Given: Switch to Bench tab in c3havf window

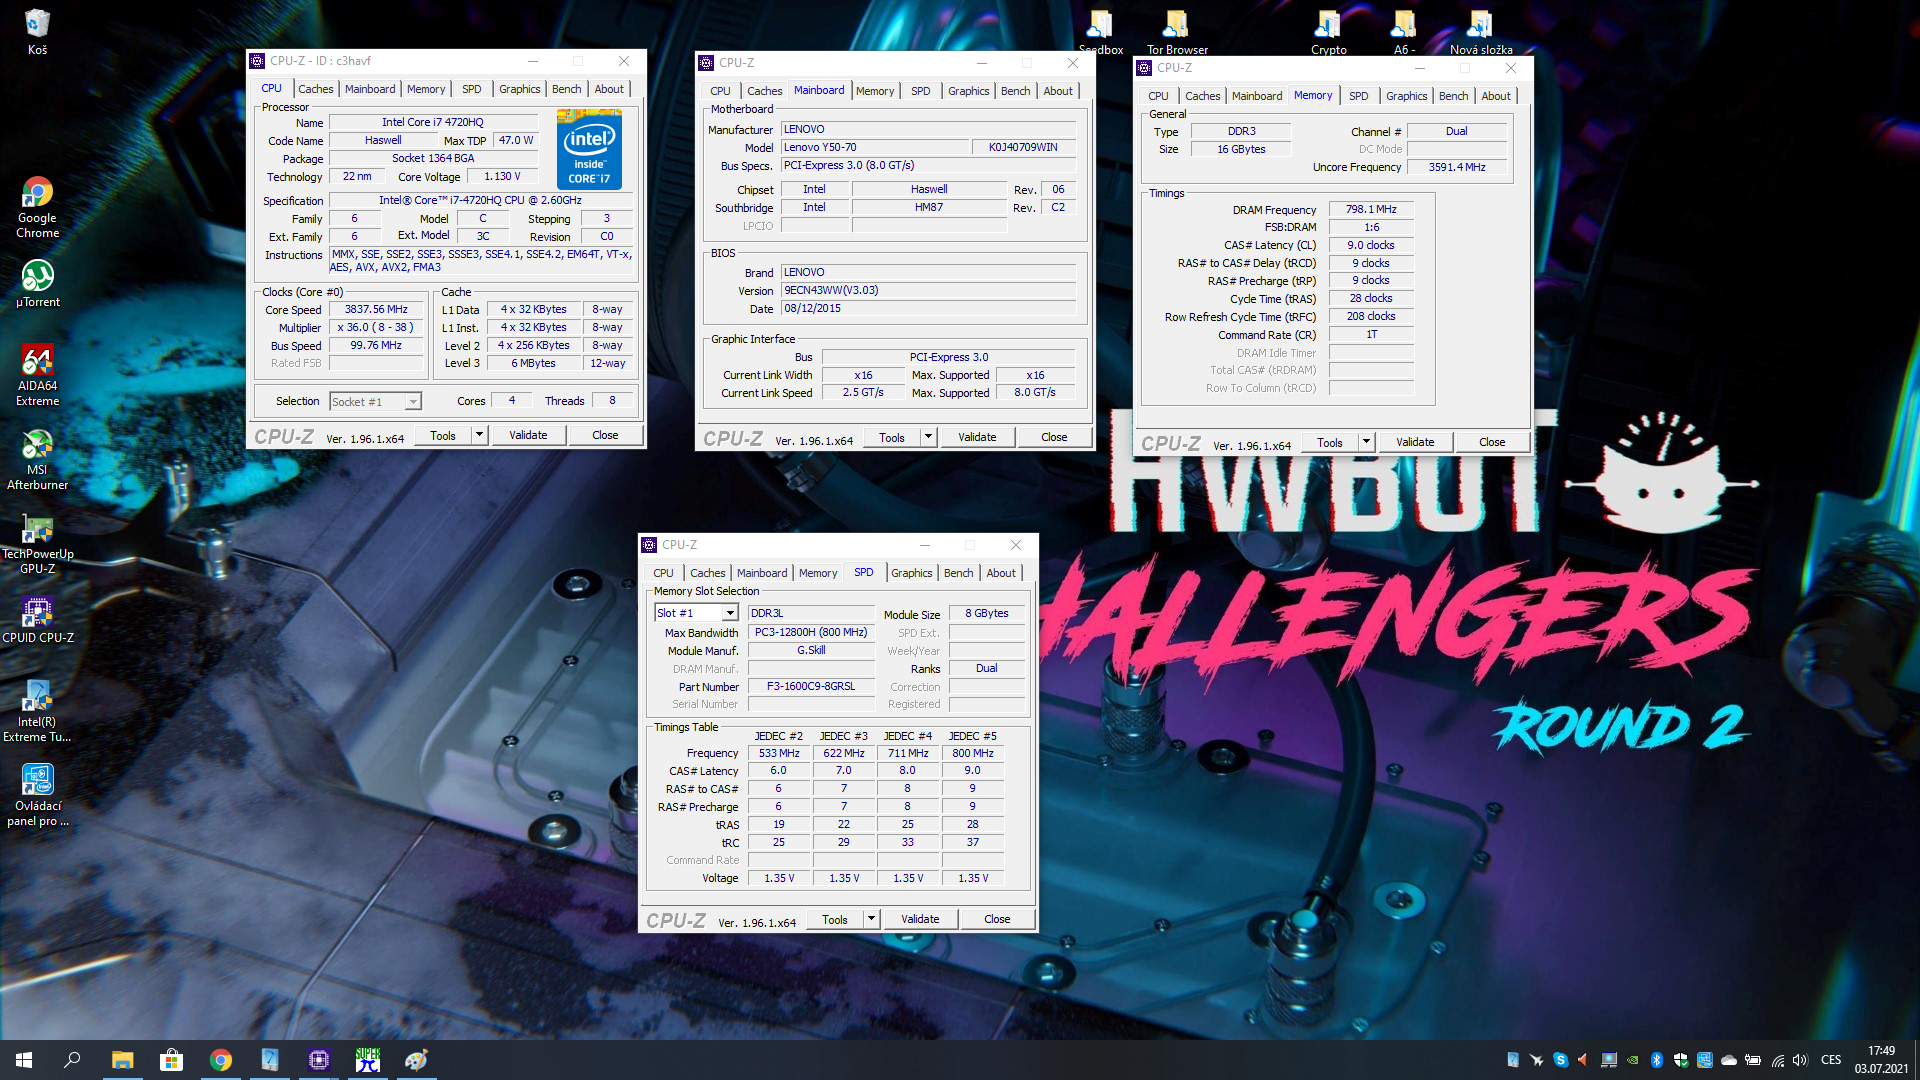Looking at the screenshot, I should coord(566,89).
